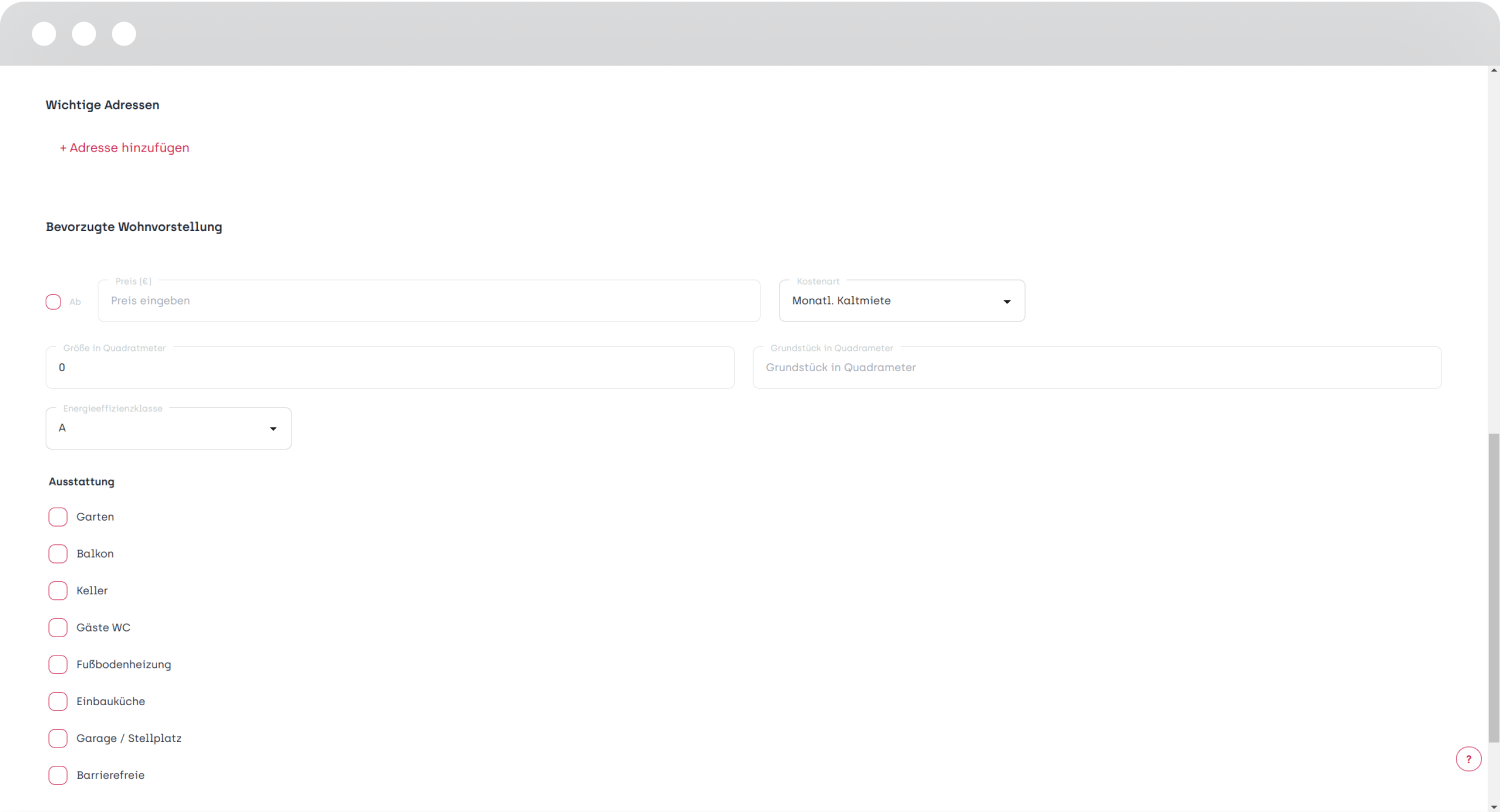The image size is (1500, 812).
Task: Tick the Ab price checkbox
Action: coord(54,301)
